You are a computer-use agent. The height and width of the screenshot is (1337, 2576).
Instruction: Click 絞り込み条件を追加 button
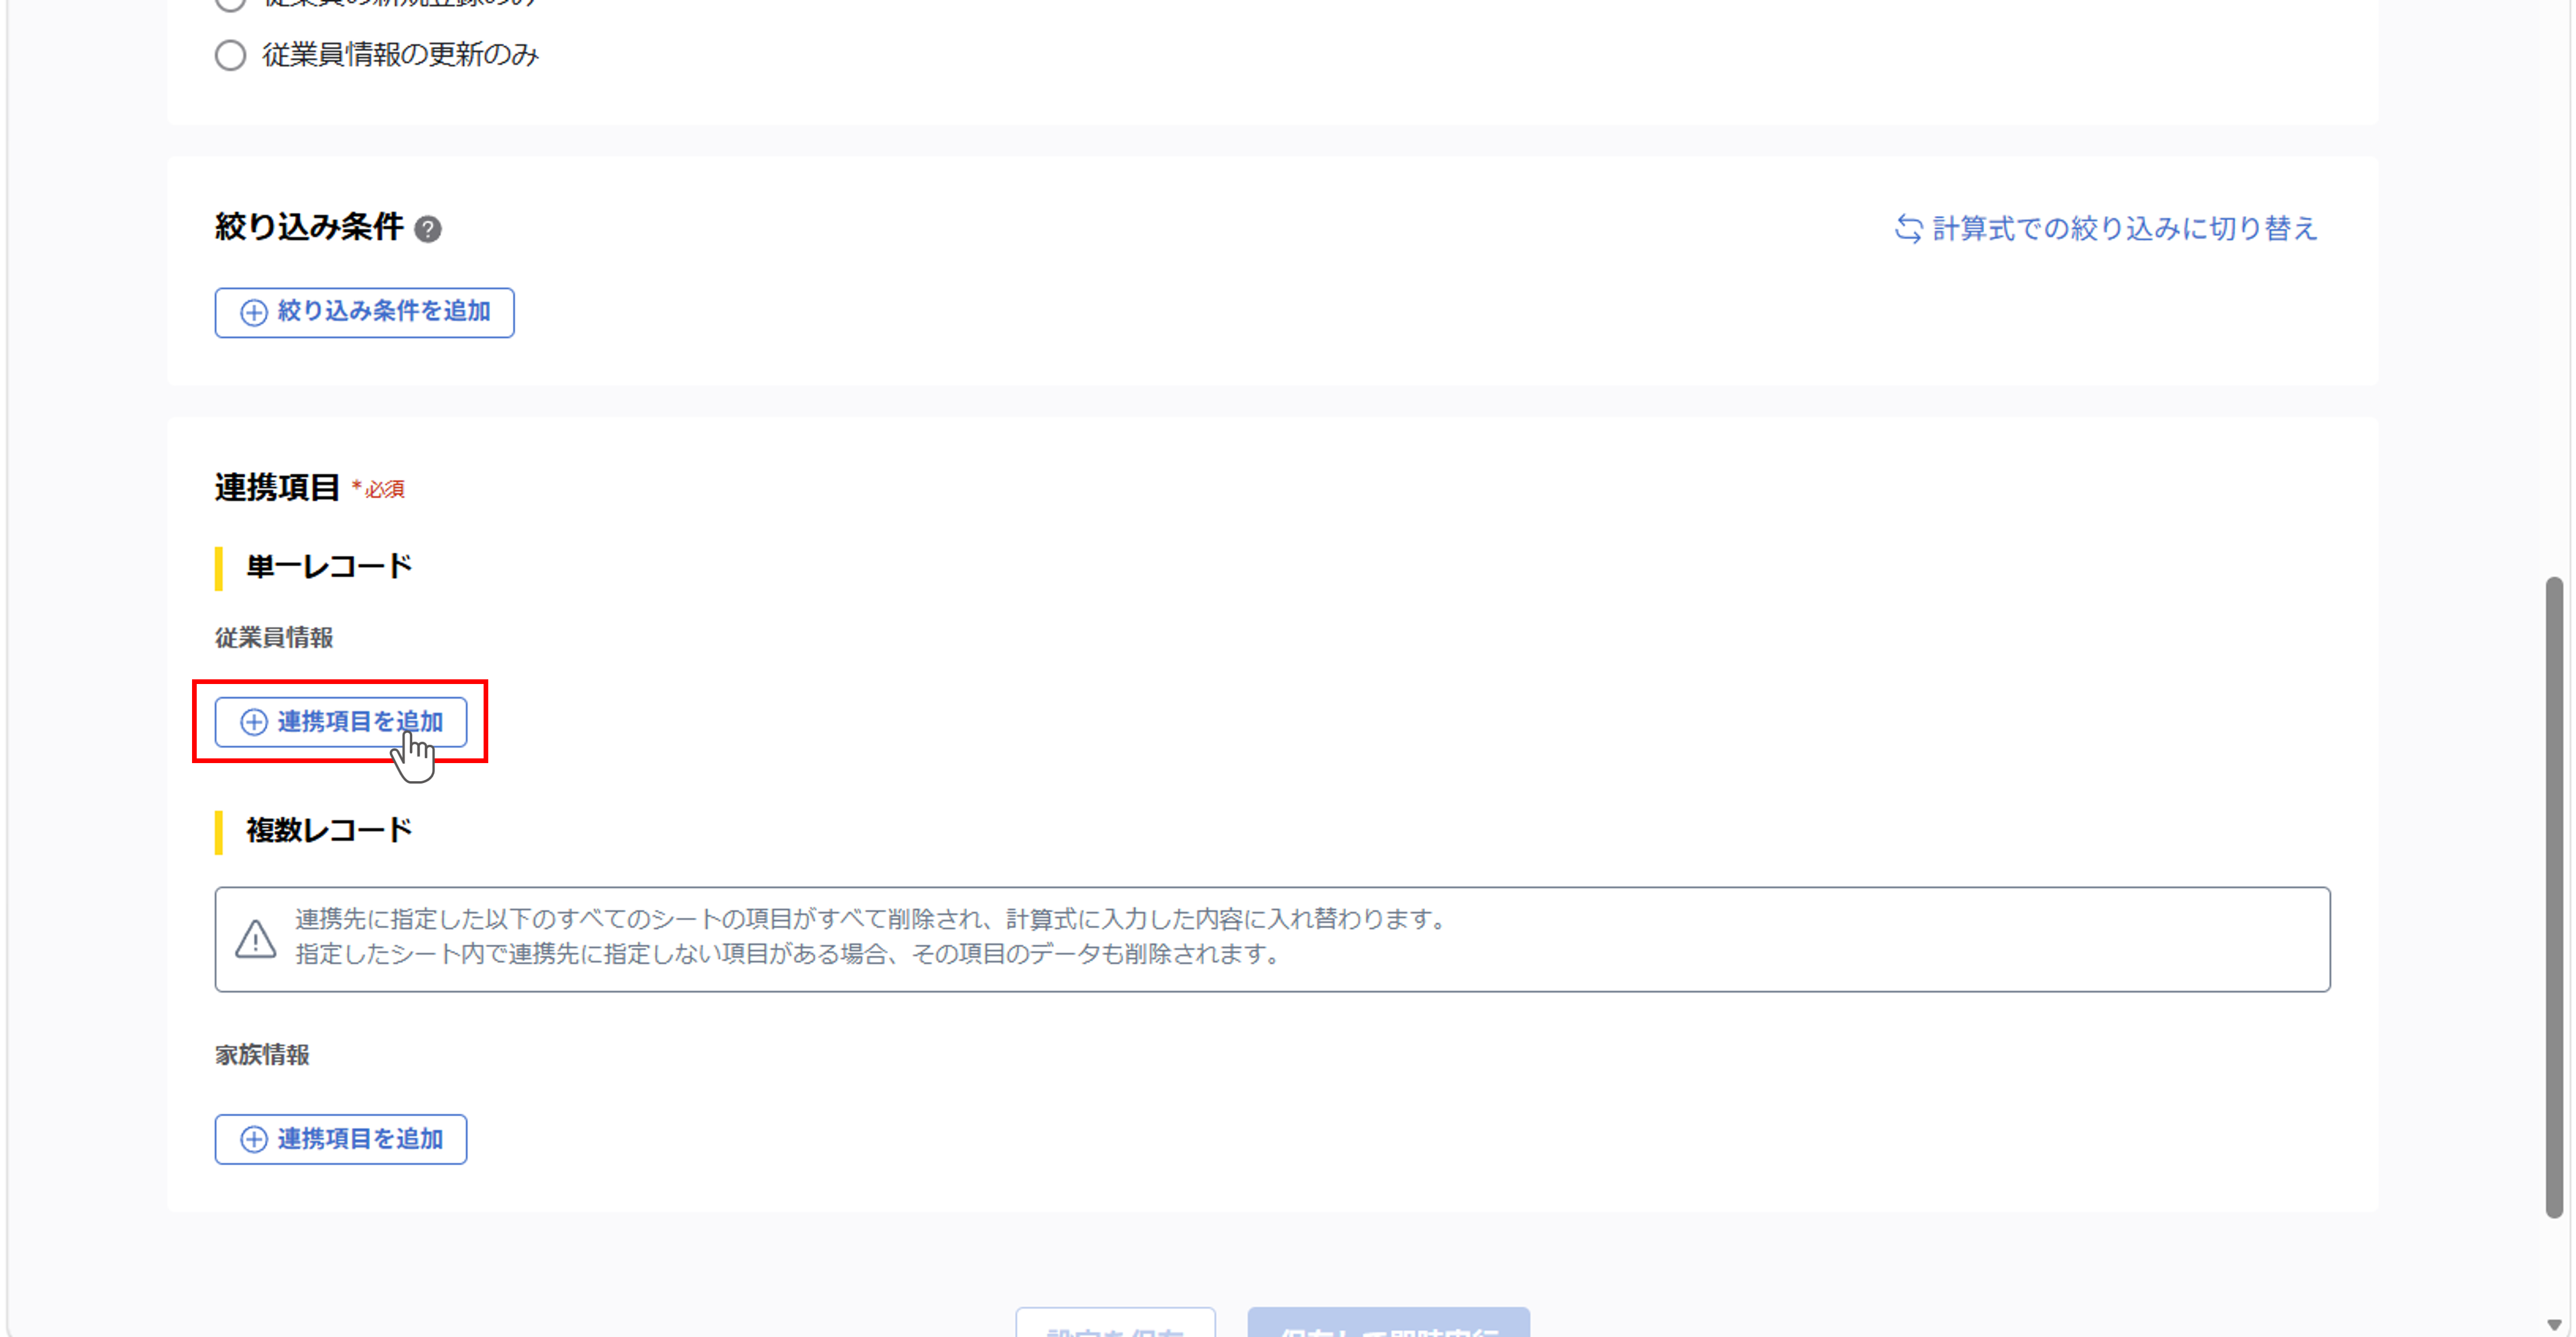pos(364,312)
